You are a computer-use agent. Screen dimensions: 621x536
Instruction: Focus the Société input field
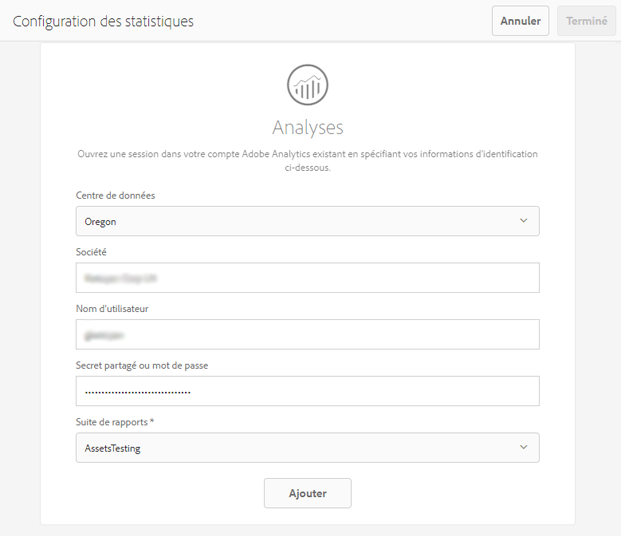307,278
